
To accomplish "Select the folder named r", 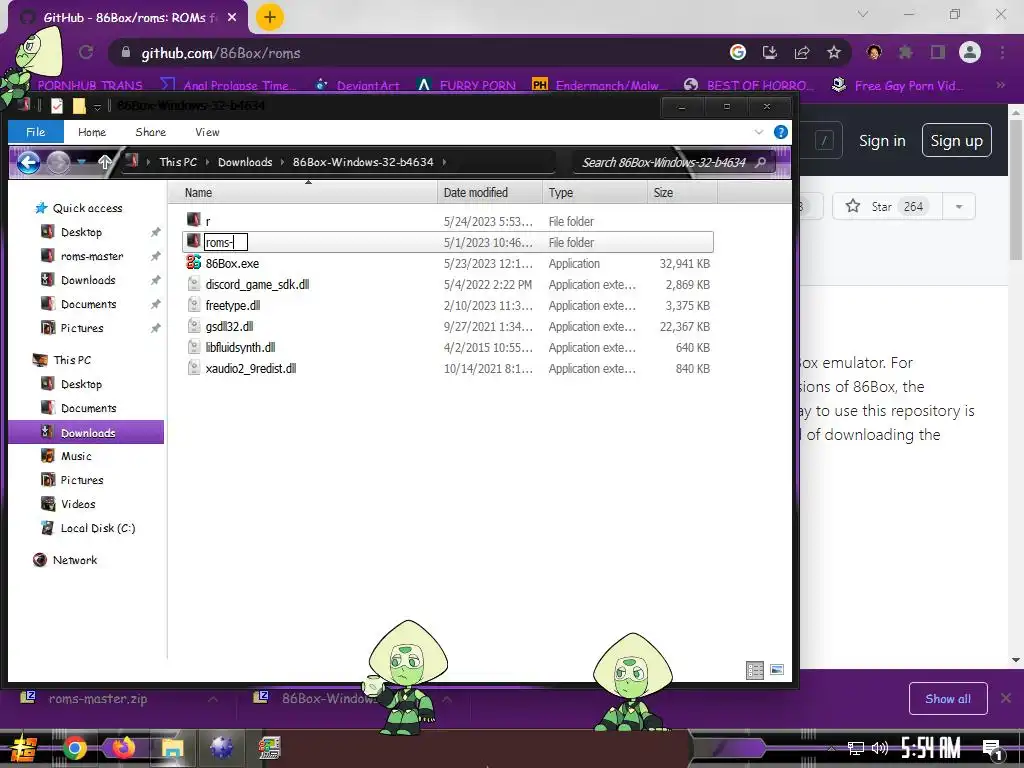I will coord(208,221).
